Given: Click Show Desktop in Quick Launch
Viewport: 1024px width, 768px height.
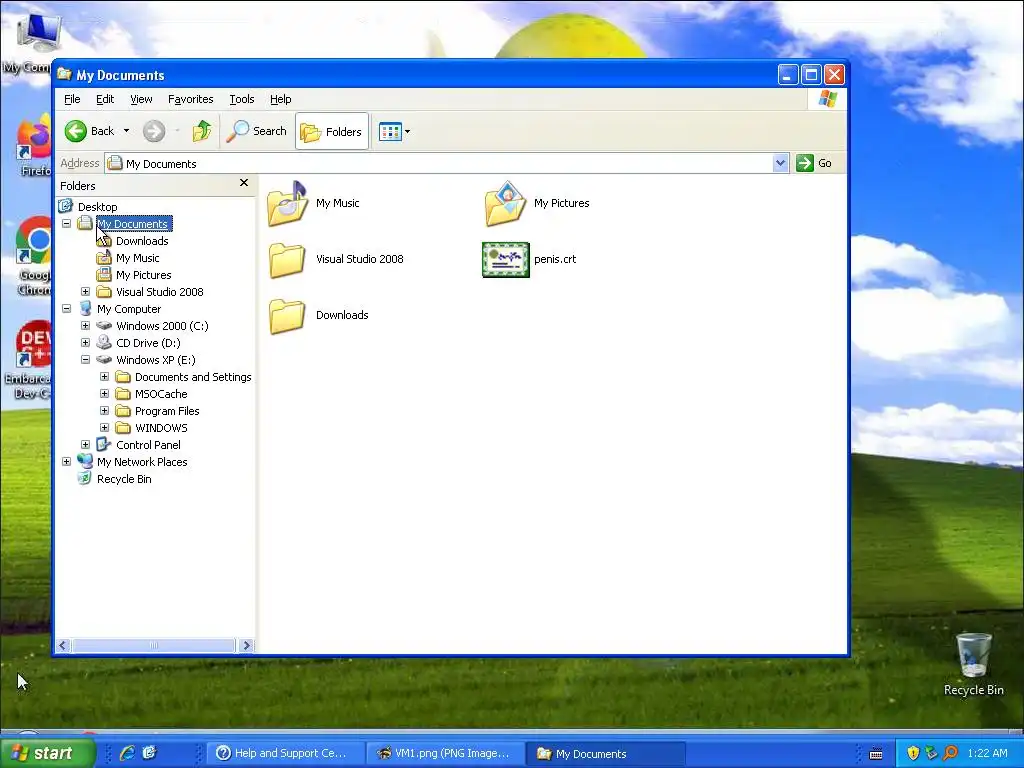Looking at the screenshot, I should click(150, 753).
